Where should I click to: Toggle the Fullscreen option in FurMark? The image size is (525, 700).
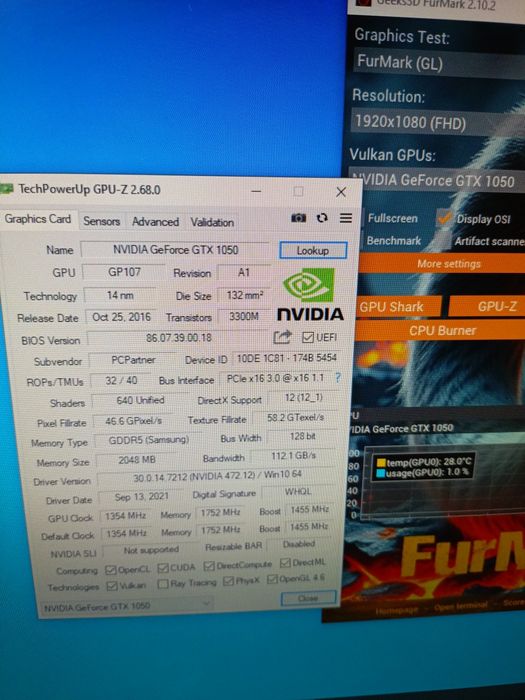tap(392, 218)
